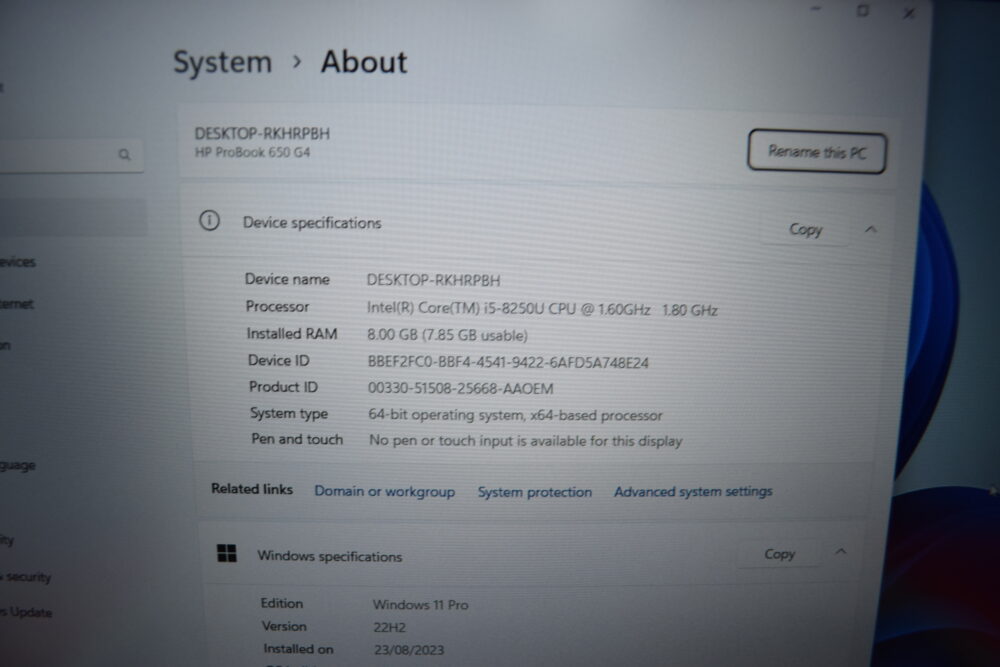
Task: Select the device name value DESKTOP-RKHRPBH in specifications
Action: pyautogui.click(x=434, y=281)
